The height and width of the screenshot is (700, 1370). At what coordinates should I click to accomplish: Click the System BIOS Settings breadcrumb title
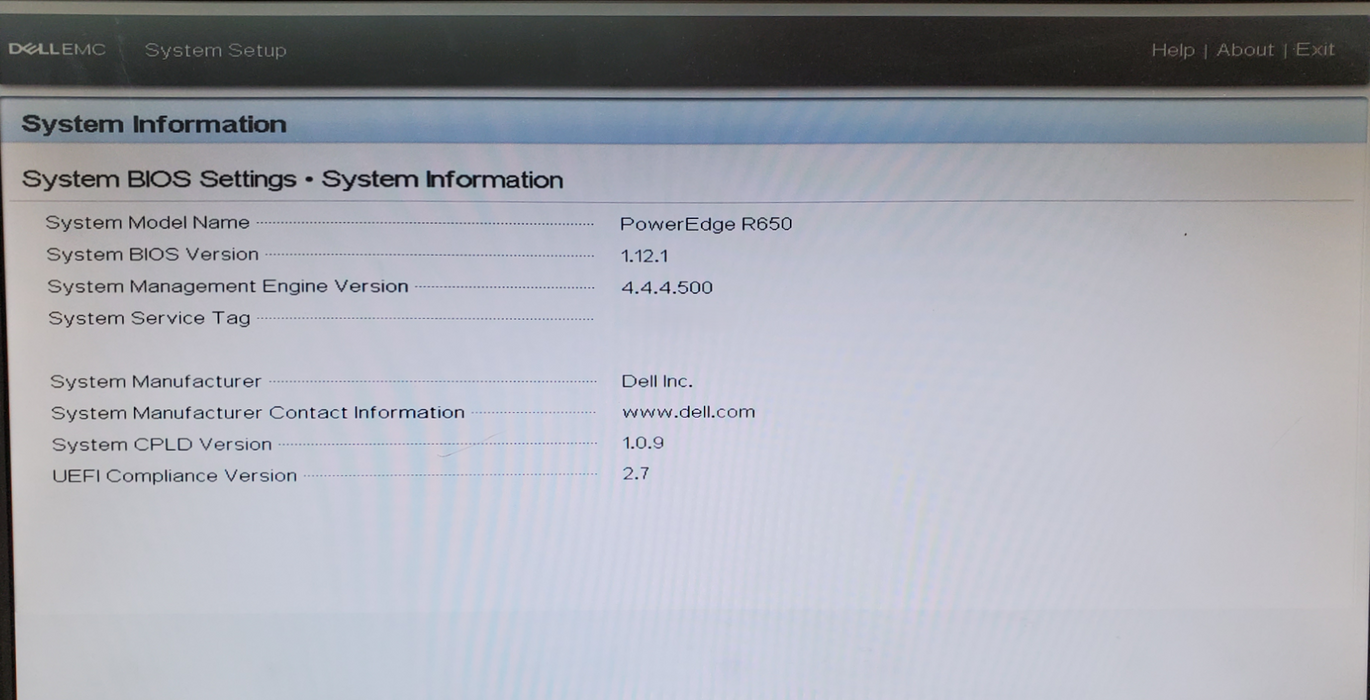pos(292,179)
